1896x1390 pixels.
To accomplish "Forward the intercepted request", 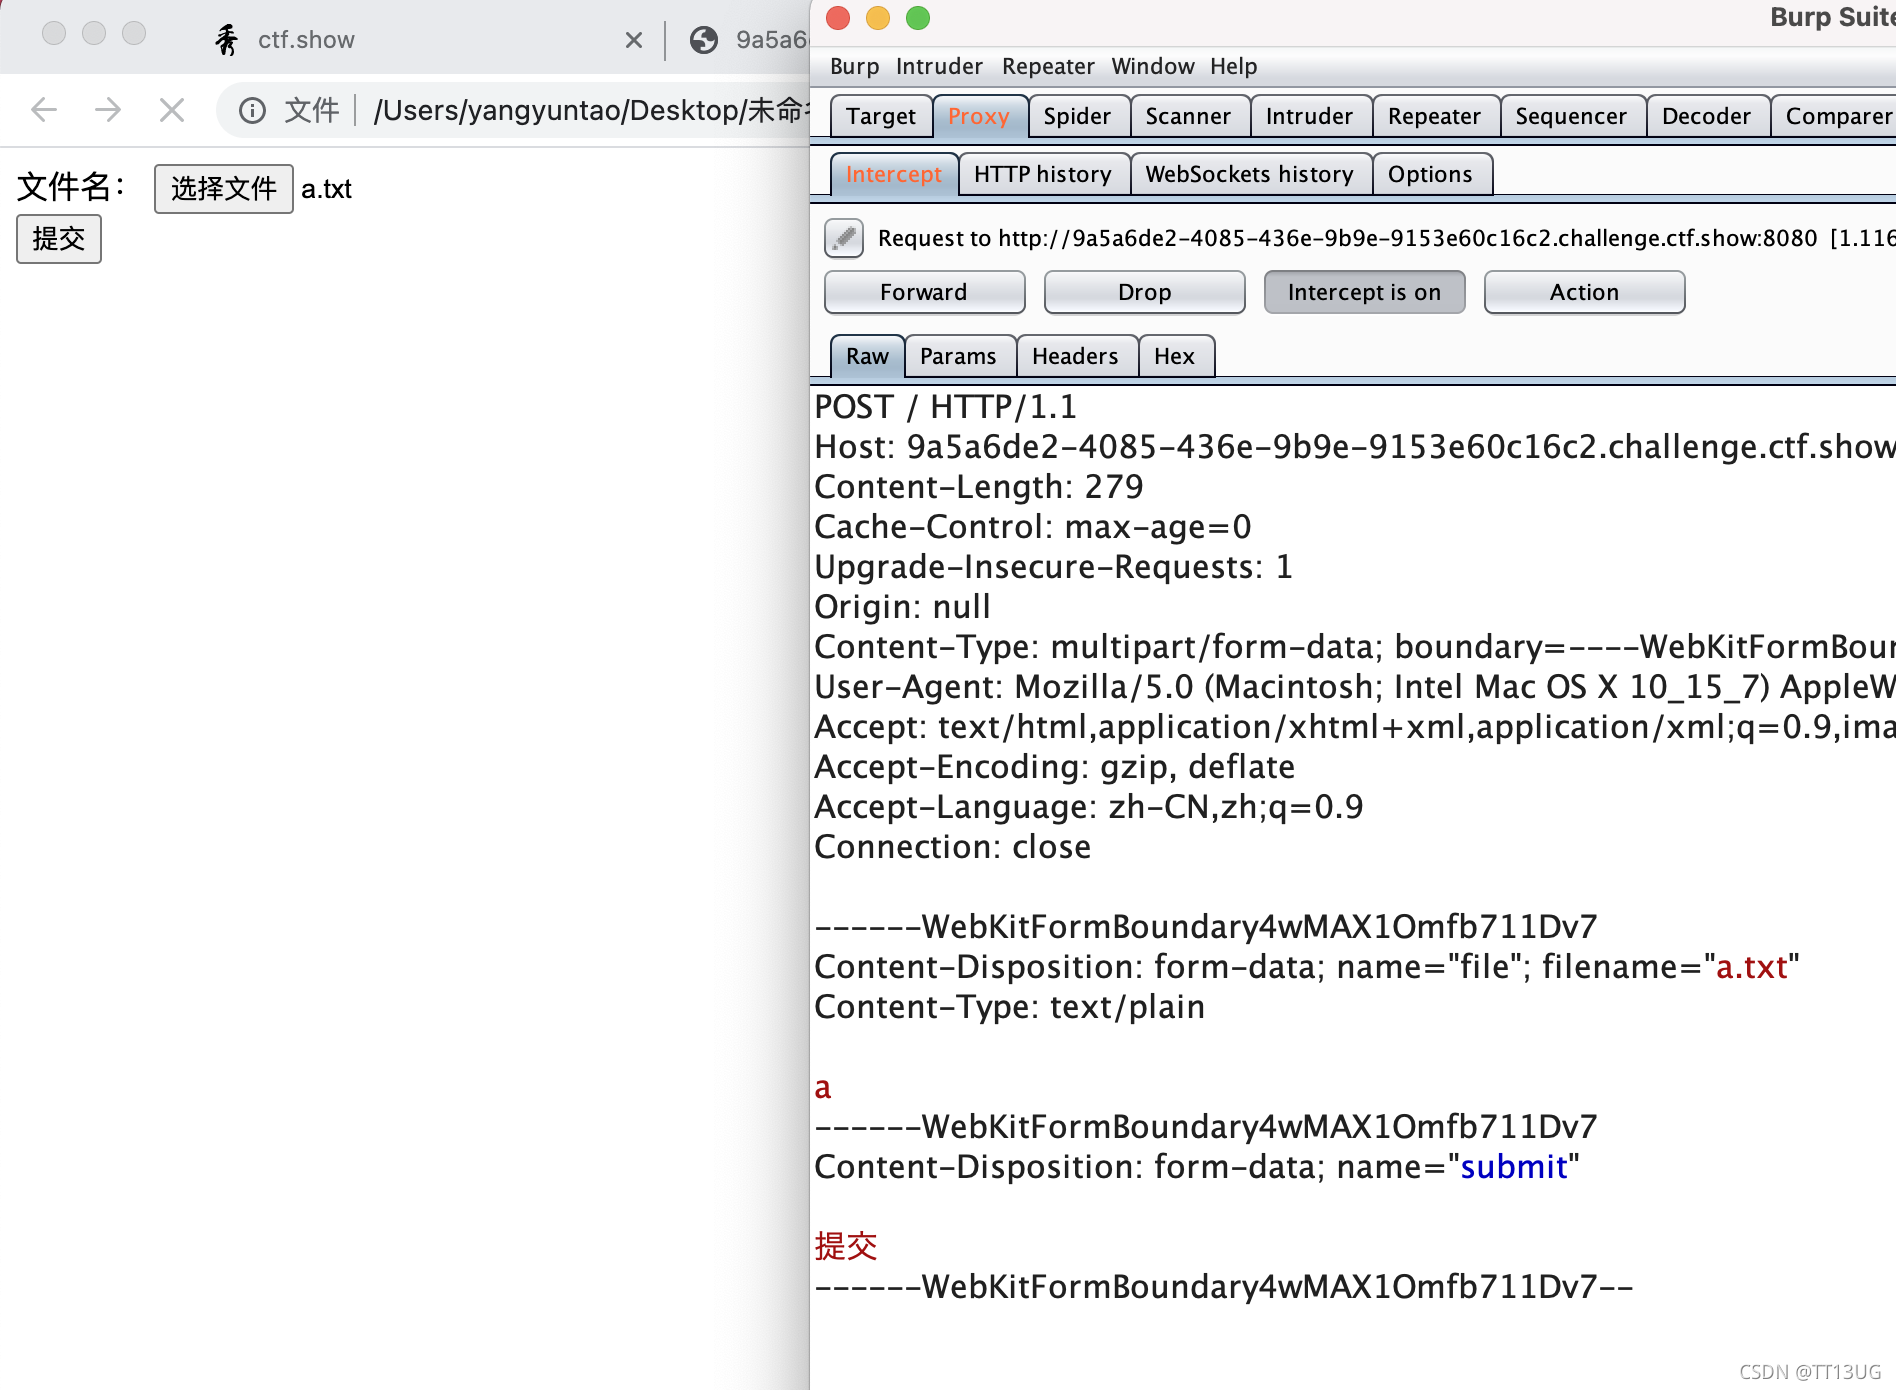I will click(924, 292).
